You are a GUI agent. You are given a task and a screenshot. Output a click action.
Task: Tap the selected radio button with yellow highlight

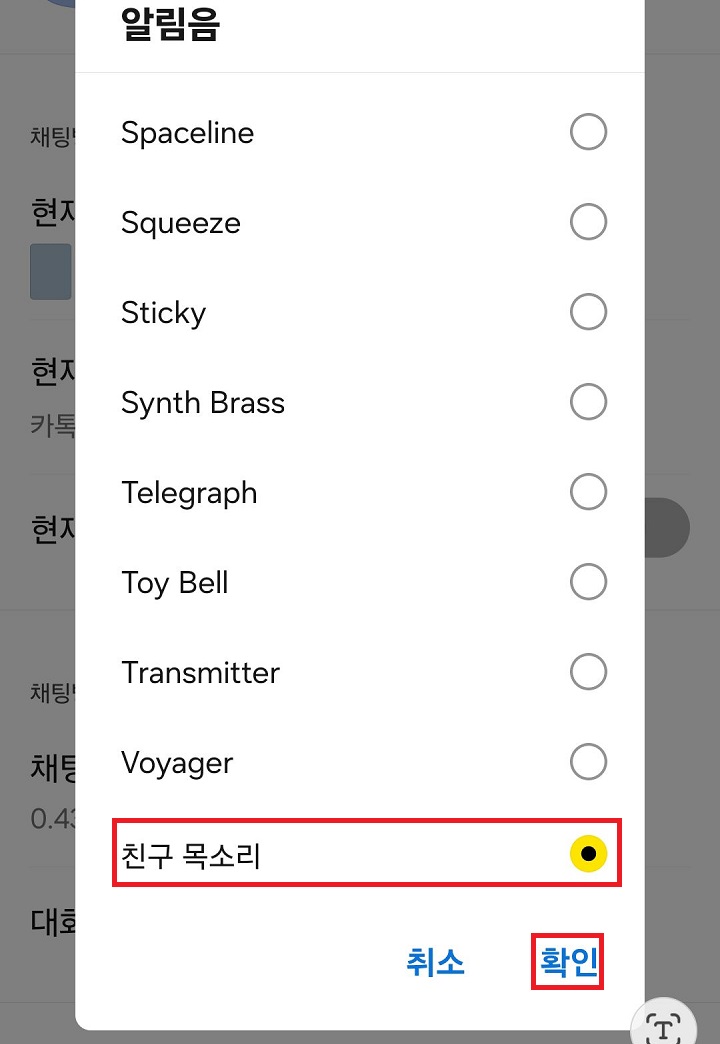click(x=590, y=853)
